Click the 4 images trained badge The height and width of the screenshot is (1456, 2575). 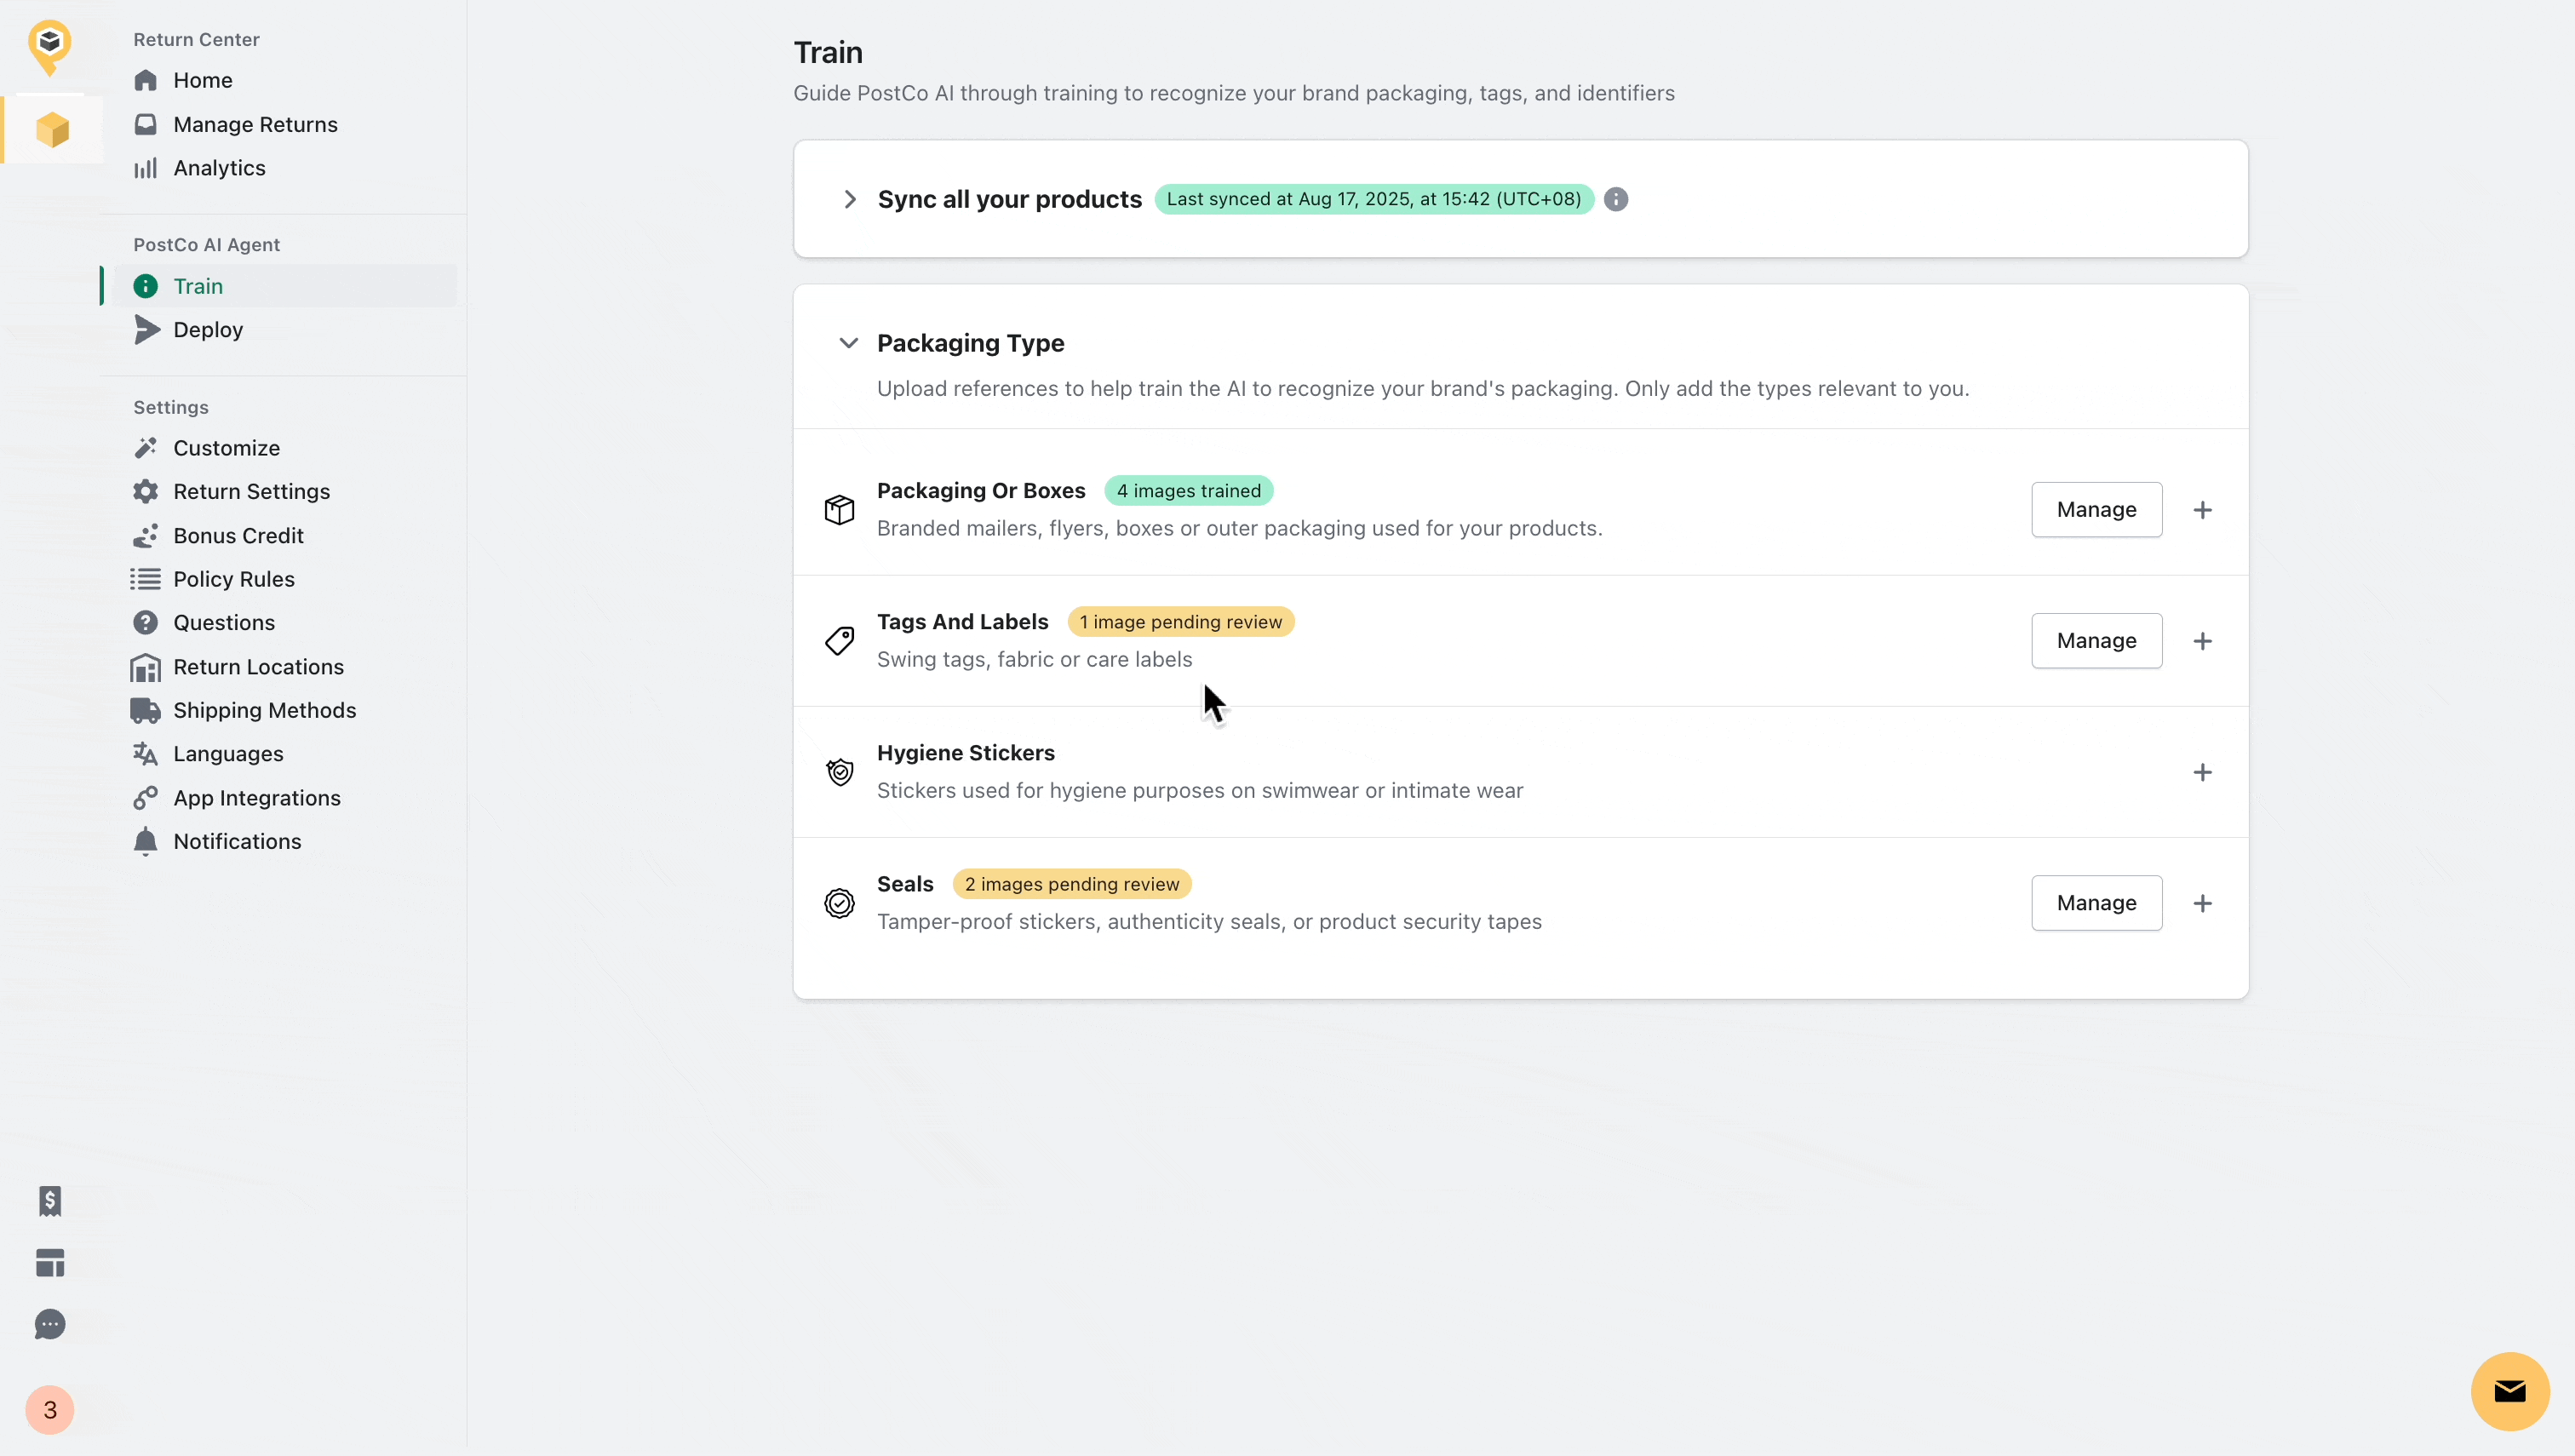click(x=1189, y=491)
